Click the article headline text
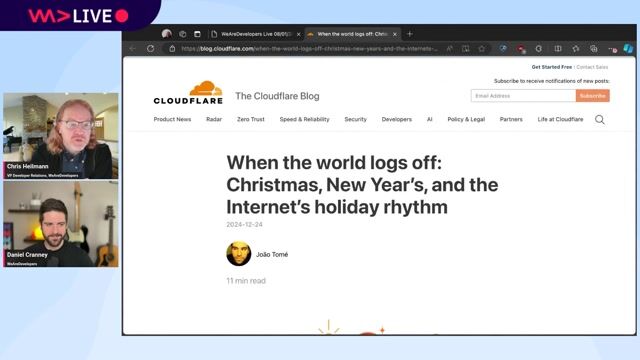 (x=362, y=185)
